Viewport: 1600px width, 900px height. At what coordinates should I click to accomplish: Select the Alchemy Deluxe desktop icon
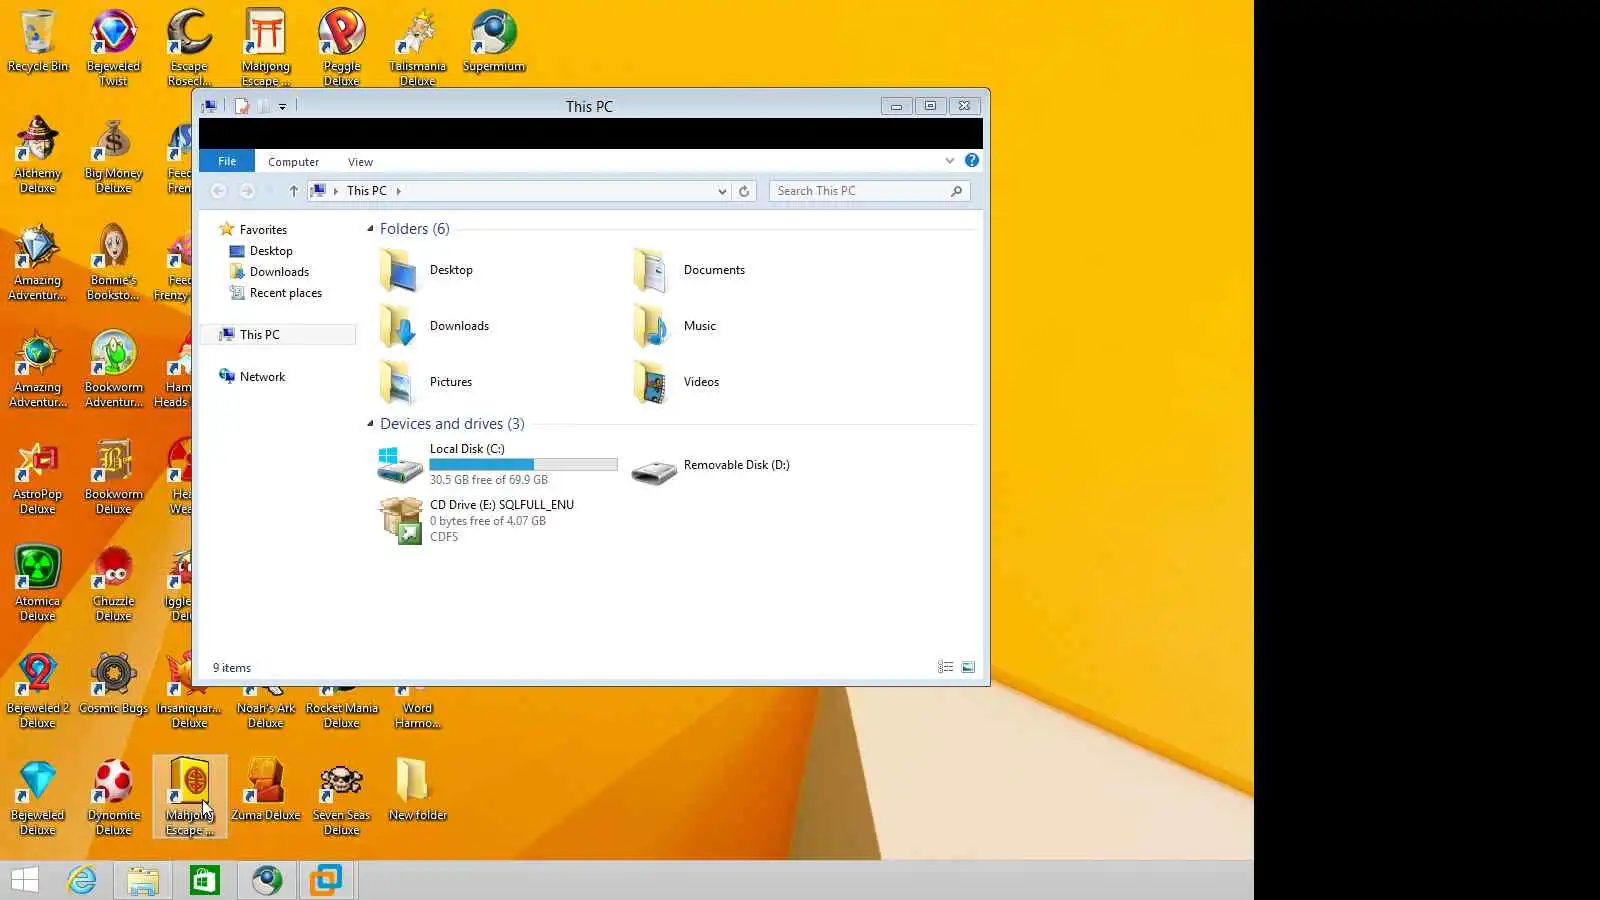click(38, 155)
